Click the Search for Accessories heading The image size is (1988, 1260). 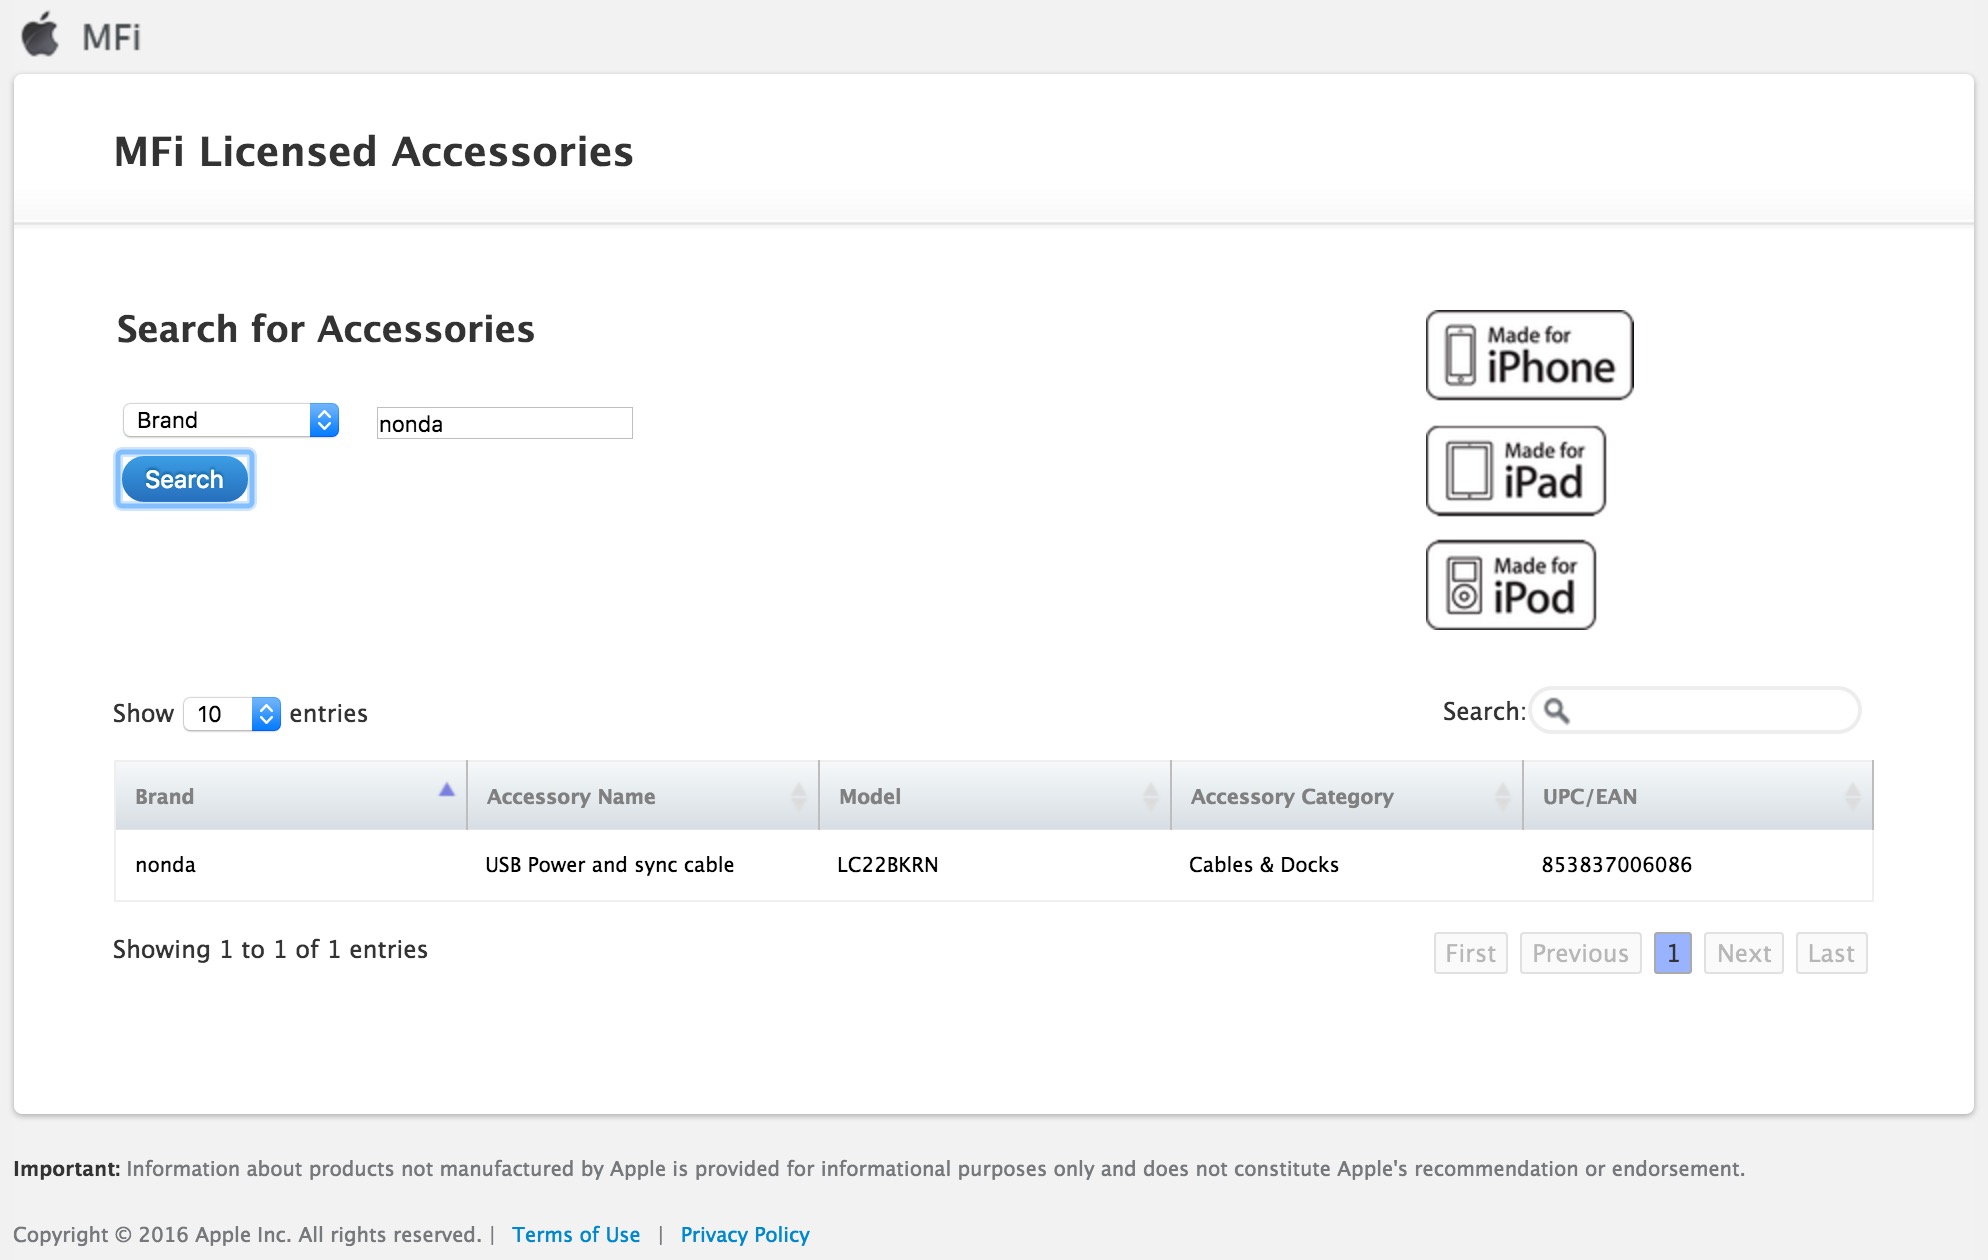coord(326,329)
